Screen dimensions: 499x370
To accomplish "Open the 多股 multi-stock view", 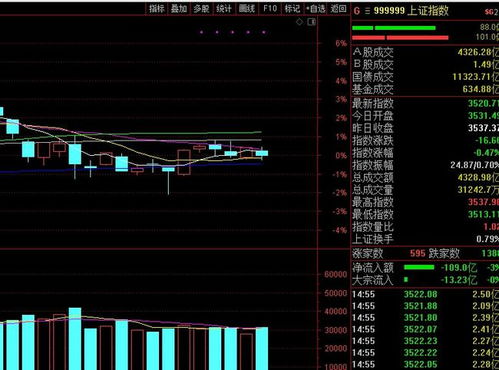I will click(x=201, y=9).
